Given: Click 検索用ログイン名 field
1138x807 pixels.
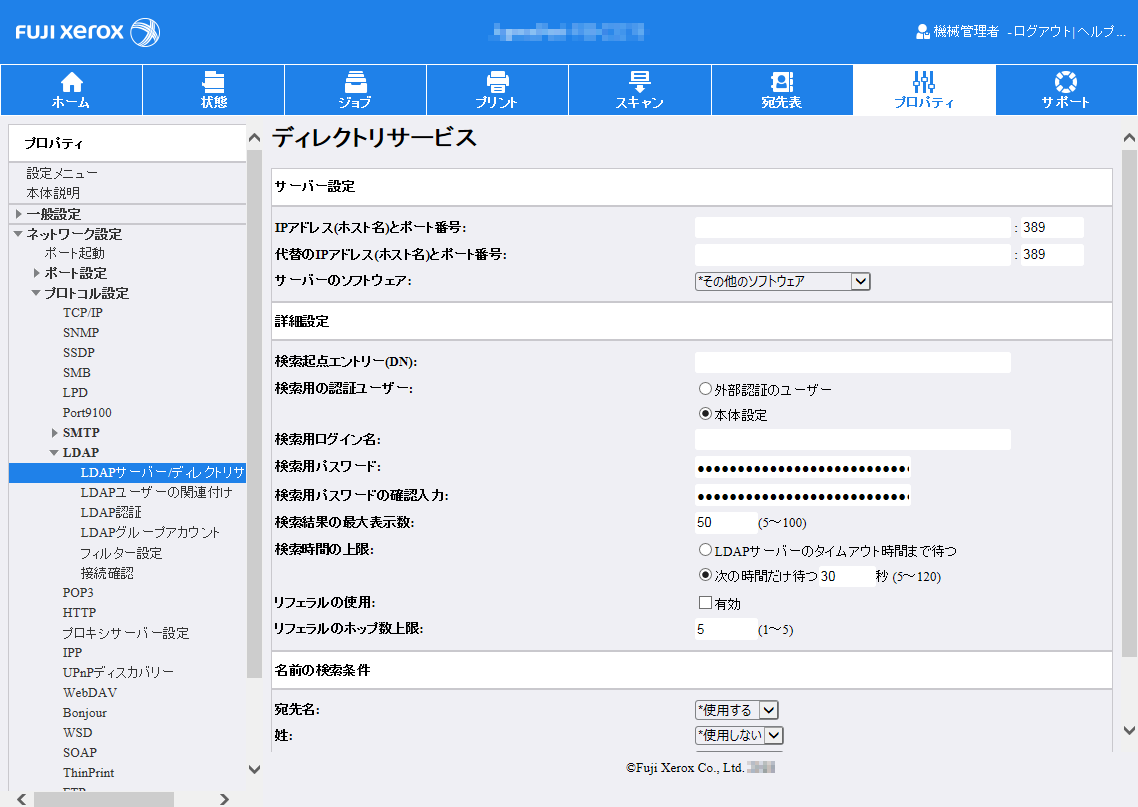Looking at the screenshot, I should click(x=853, y=439).
